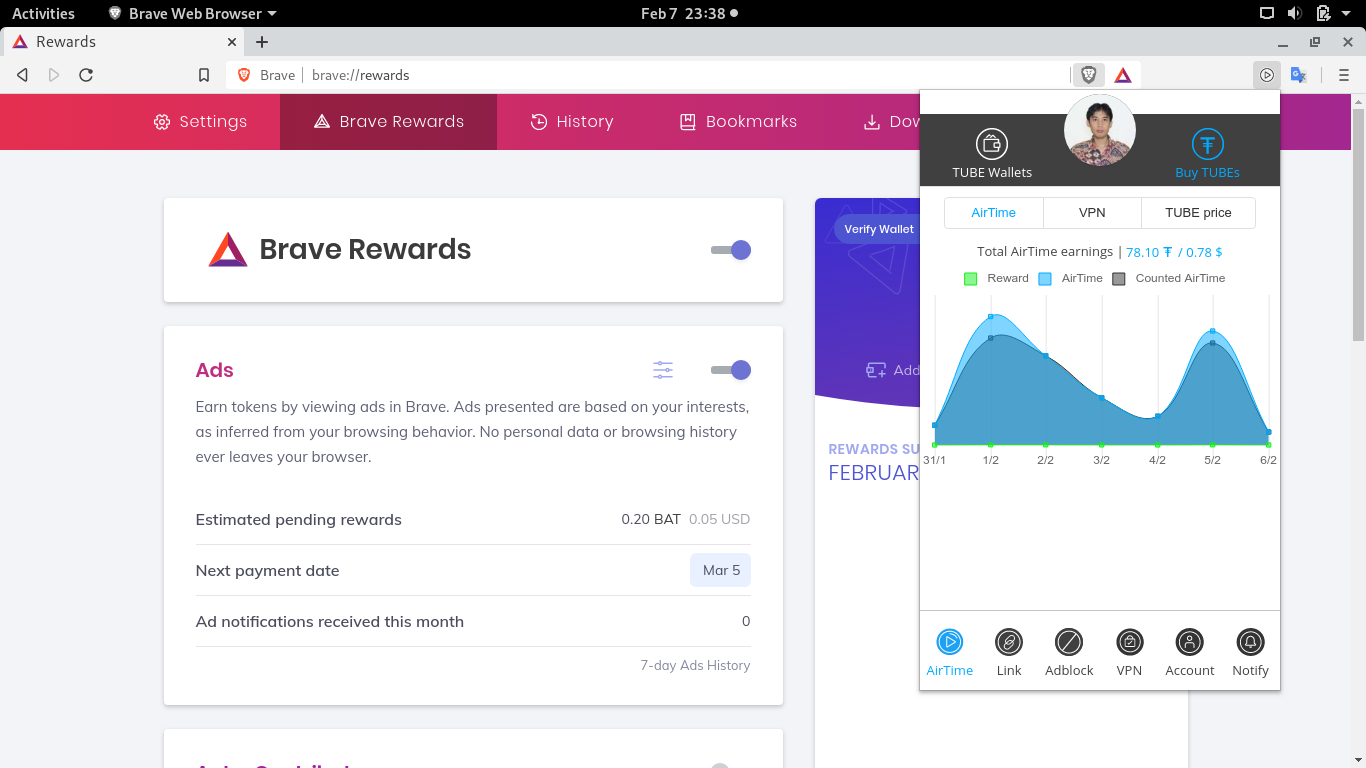
Task: Open the Adblock icon in popup footer
Action: click(1069, 642)
